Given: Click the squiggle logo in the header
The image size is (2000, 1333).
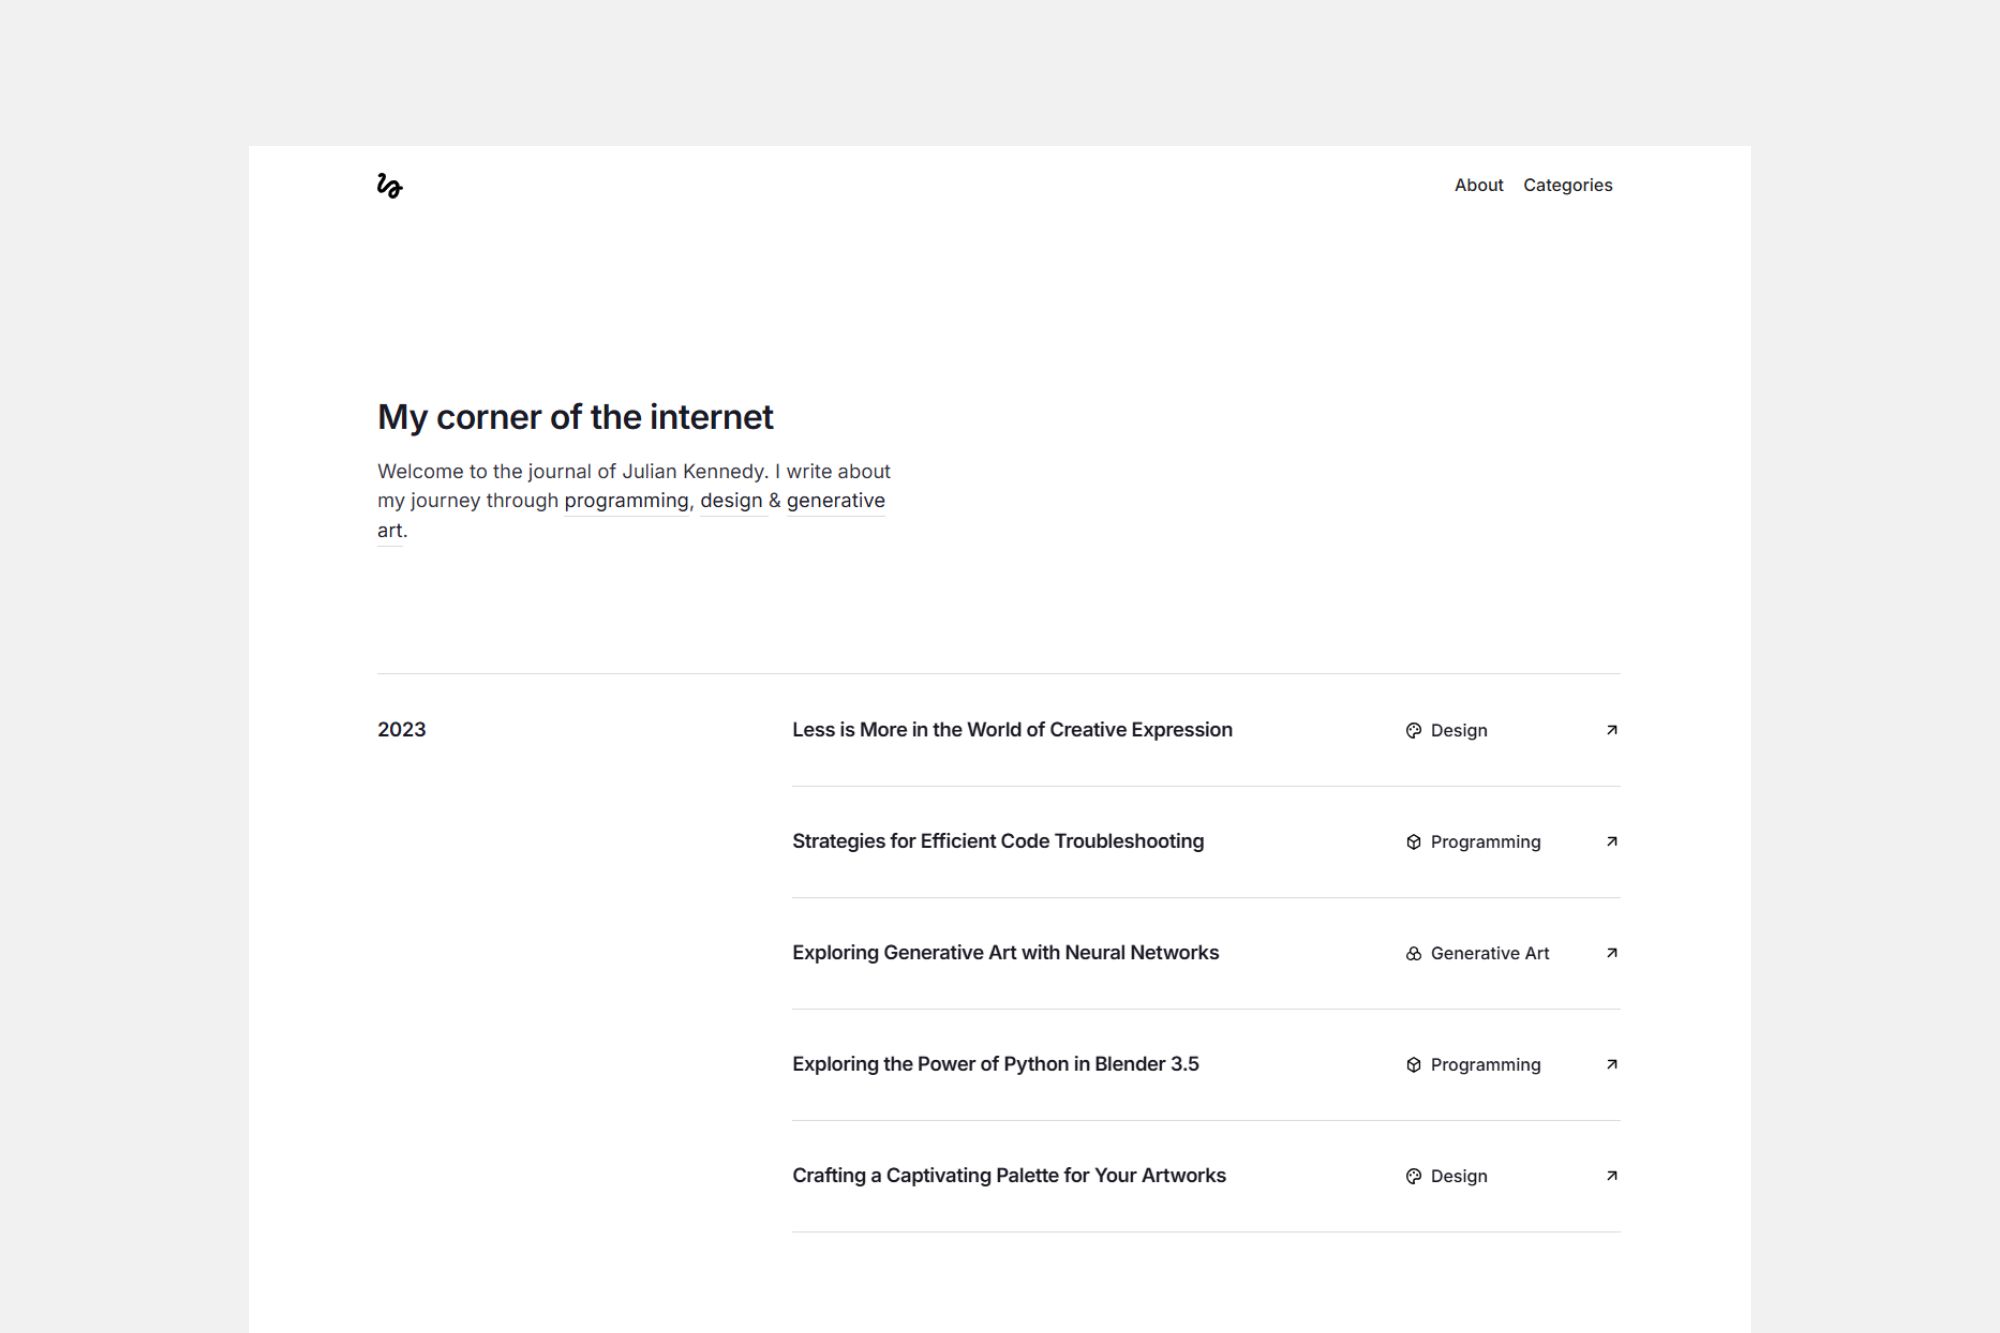Looking at the screenshot, I should click(x=389, y=186).
